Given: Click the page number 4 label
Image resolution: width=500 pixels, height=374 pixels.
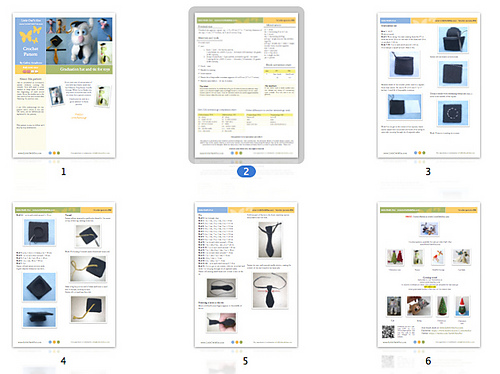Looking at the screenshot, I should pyautogui.click(x=63, y=361).
